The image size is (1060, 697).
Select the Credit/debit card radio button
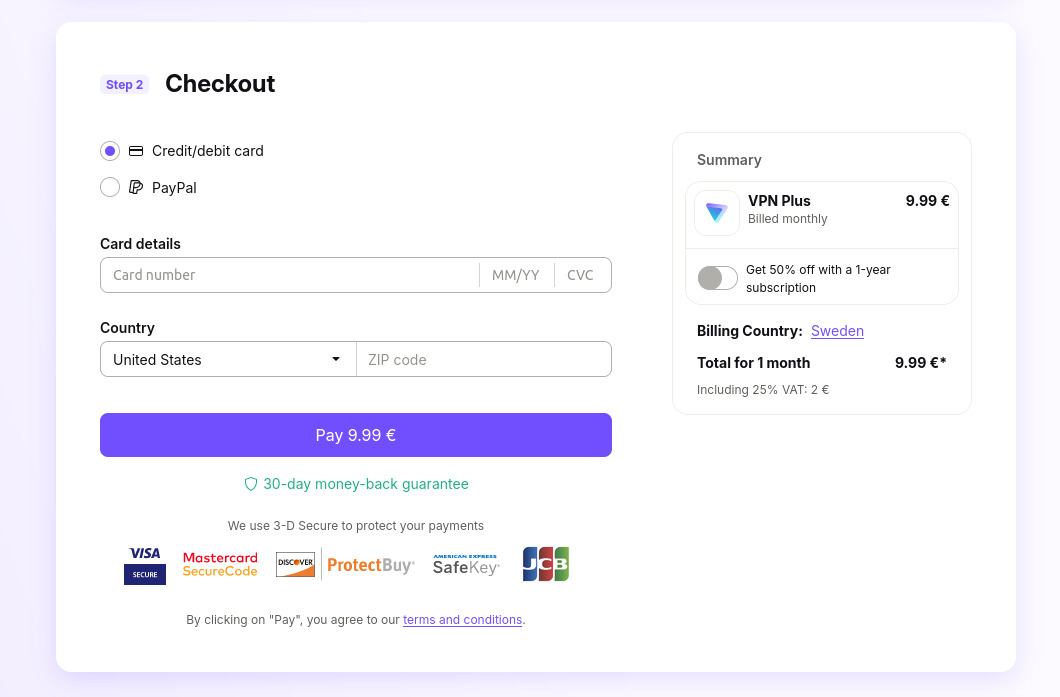(110, 151)
